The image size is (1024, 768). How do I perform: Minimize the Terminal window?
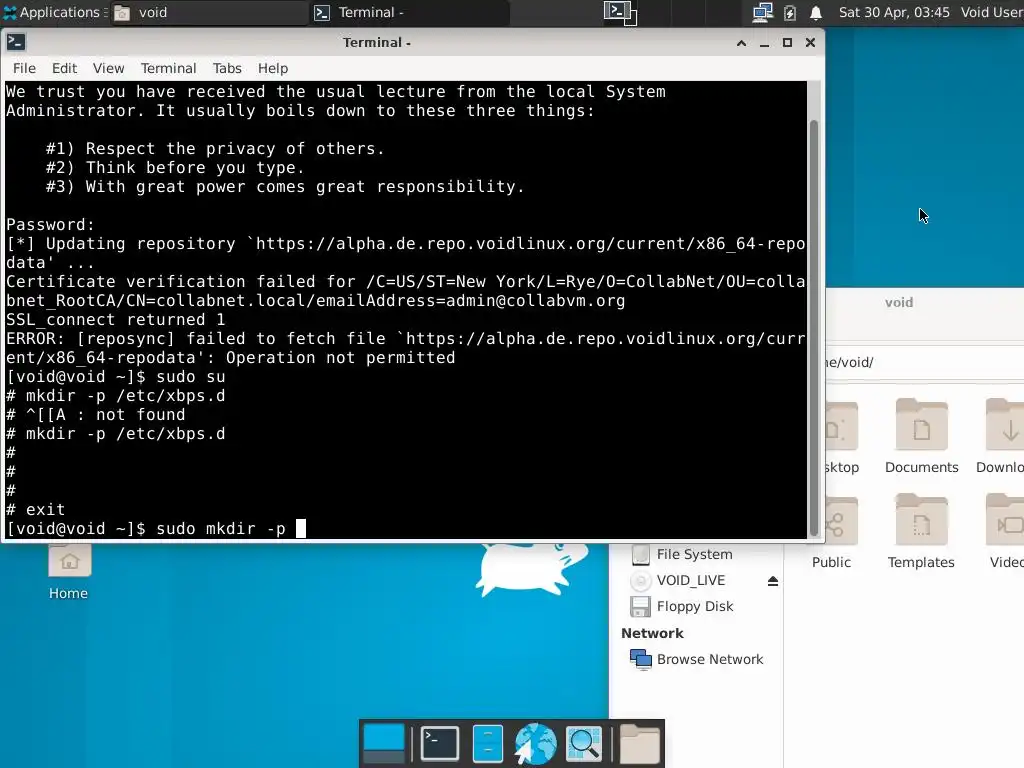pyautogui.click(x=764, y=42)
